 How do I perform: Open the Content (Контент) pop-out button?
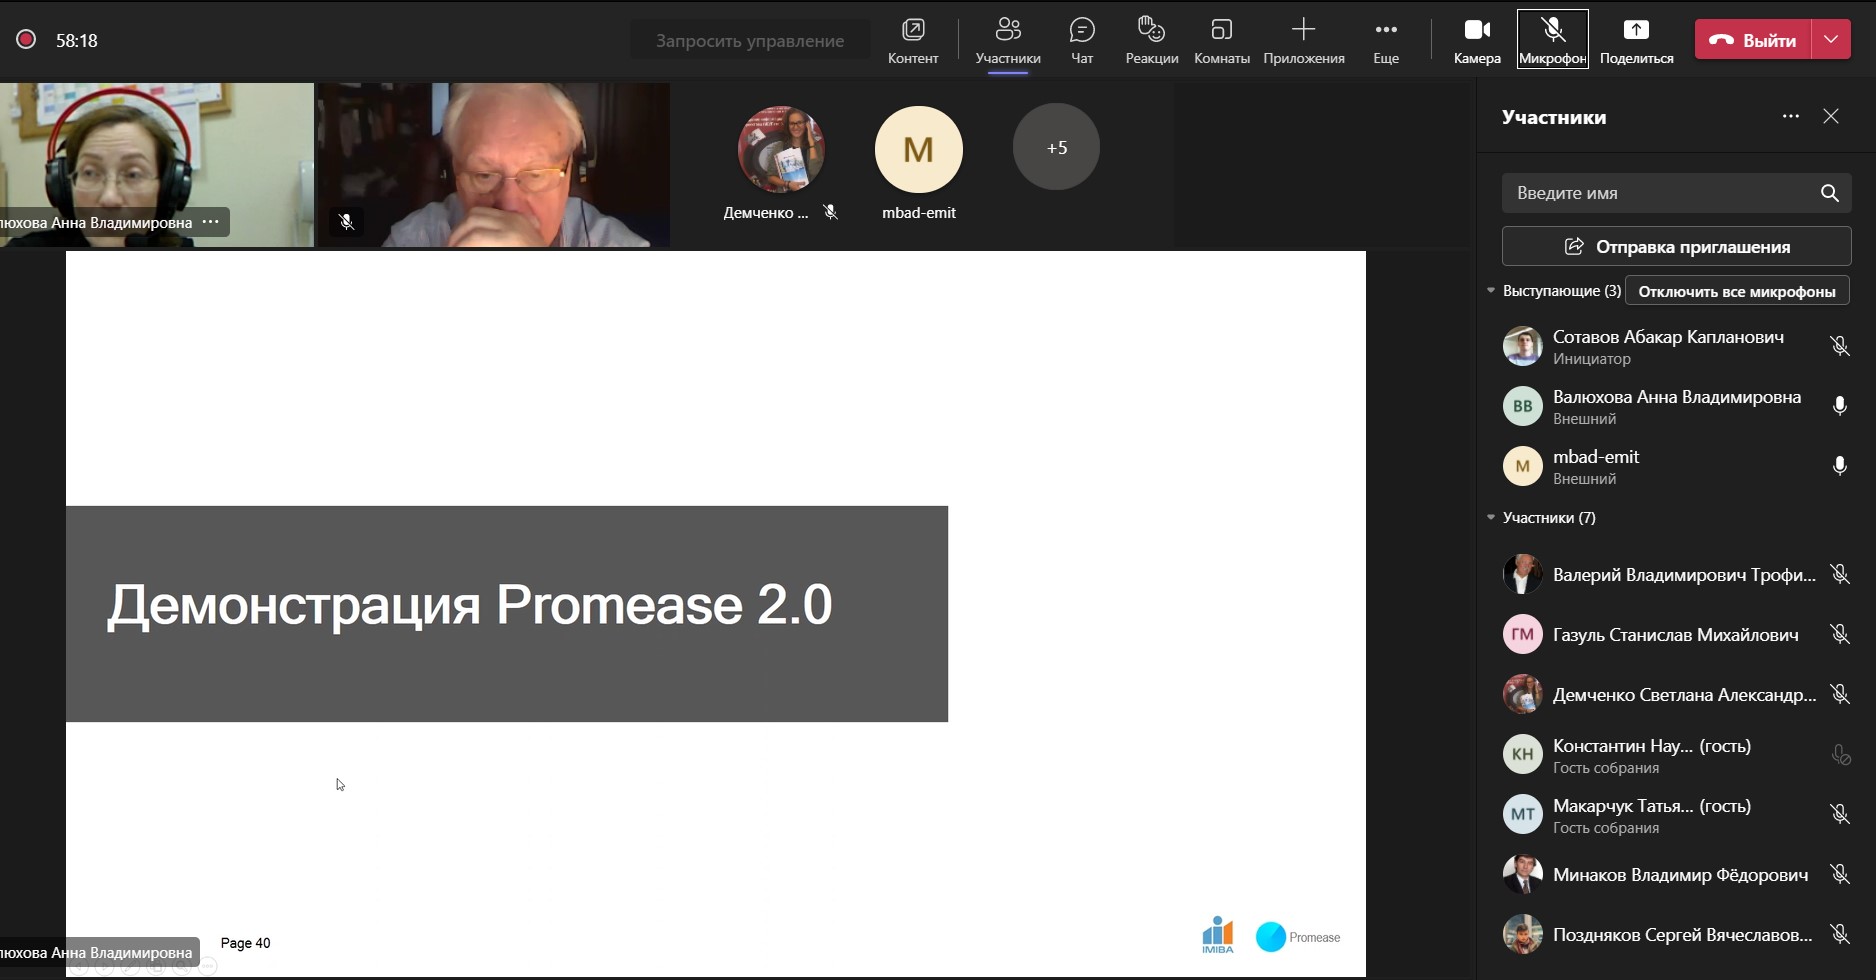pyautogui.click(x=913, y=40)
